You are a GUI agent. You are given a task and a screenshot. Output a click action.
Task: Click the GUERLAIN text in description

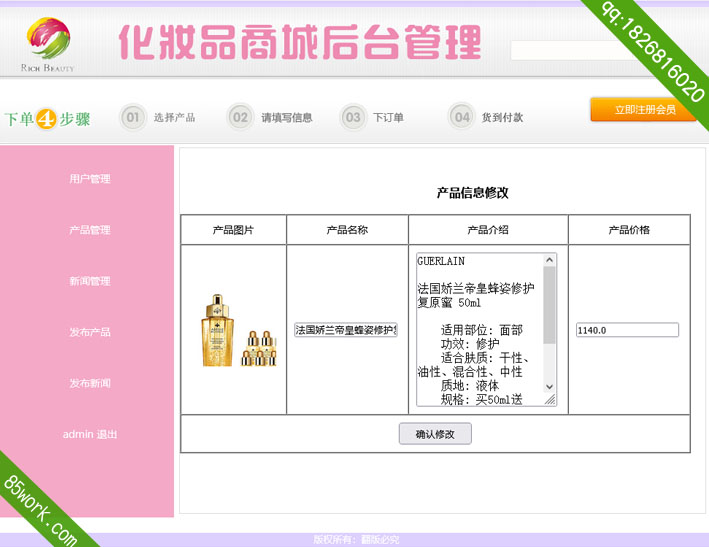tap(441, 261)
